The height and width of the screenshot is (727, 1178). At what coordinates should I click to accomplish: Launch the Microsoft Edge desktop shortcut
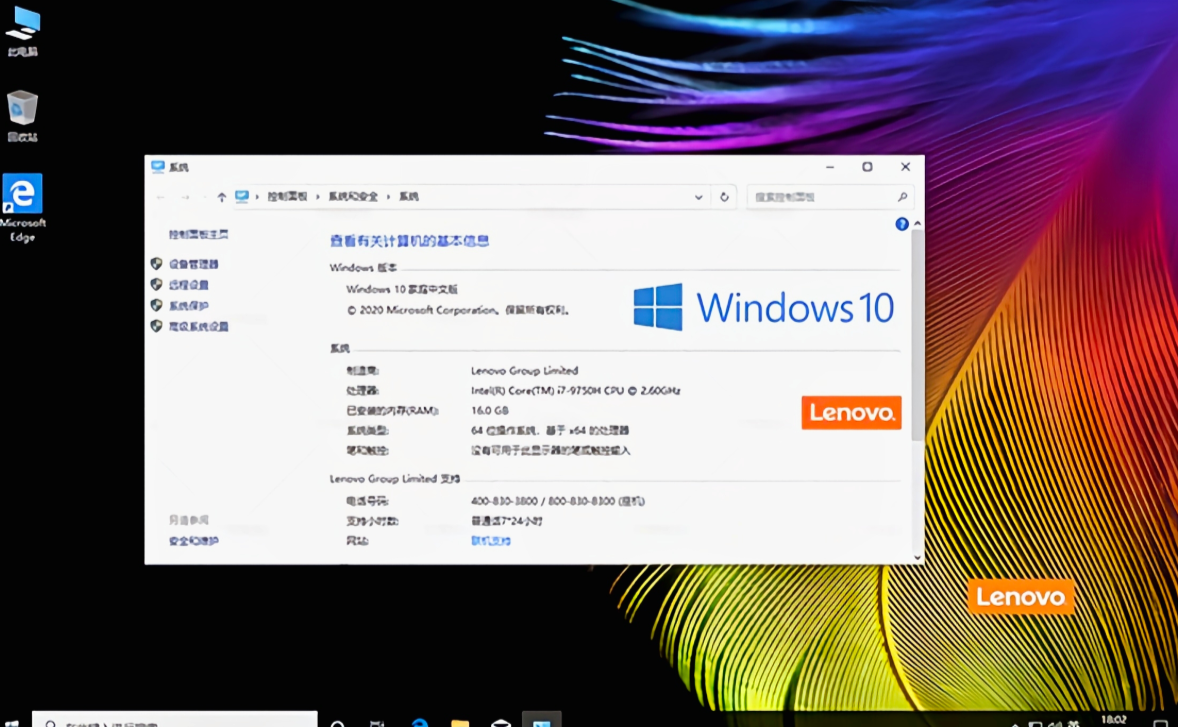tap(23, 207)
